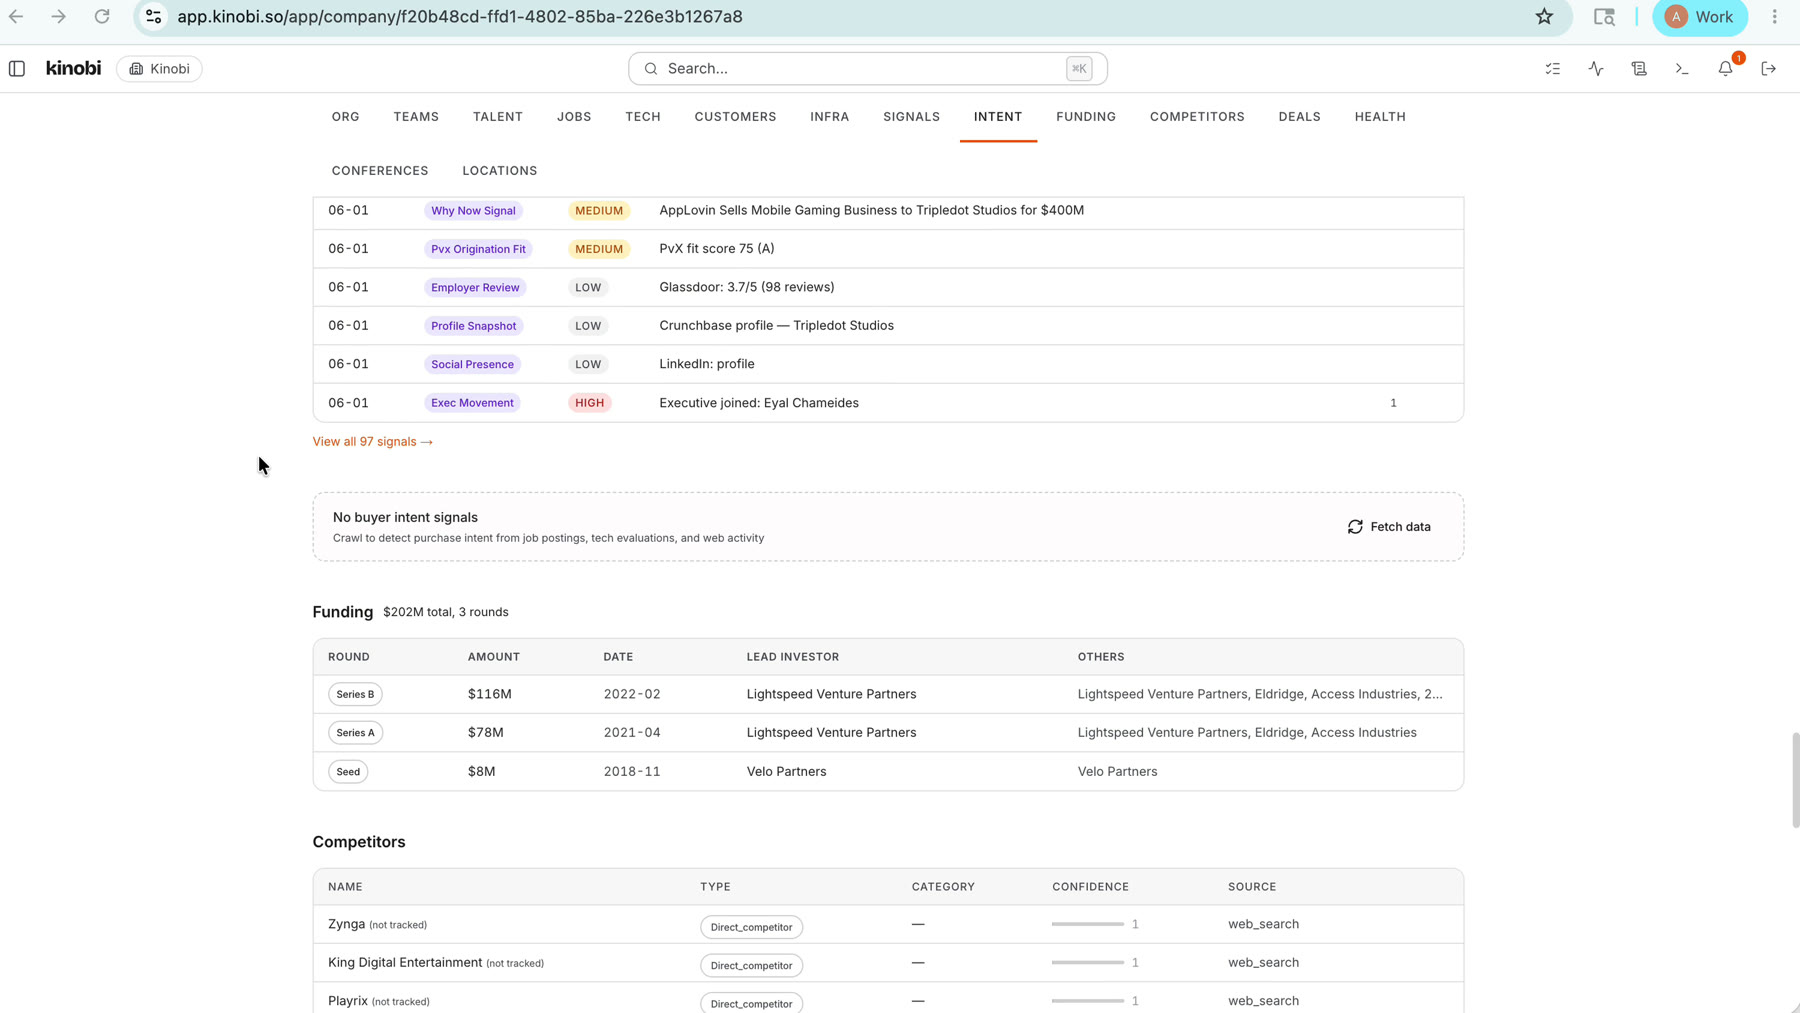Image resolution: width=1800 pixels, height=1013 pixels.
Task: Open the Glassdoor 3.7/5 signal row
Action: 888,288
